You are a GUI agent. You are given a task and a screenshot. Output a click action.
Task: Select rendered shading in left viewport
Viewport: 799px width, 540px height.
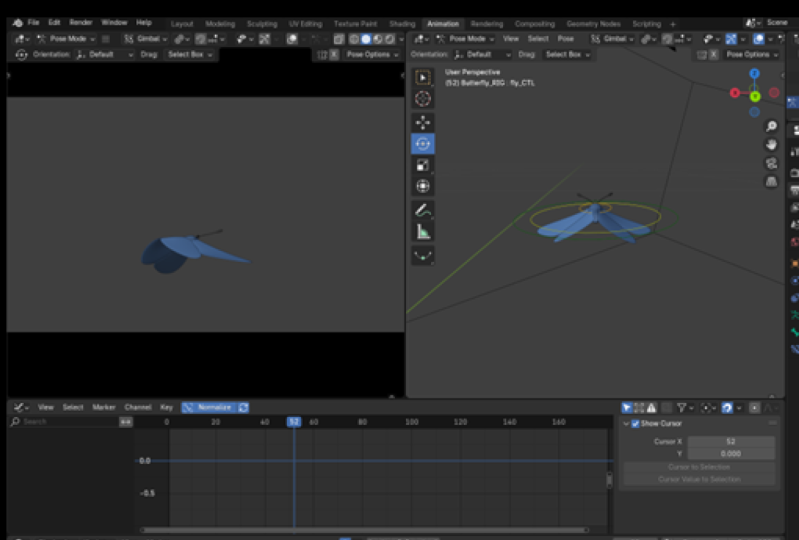(x=390, y=39)
